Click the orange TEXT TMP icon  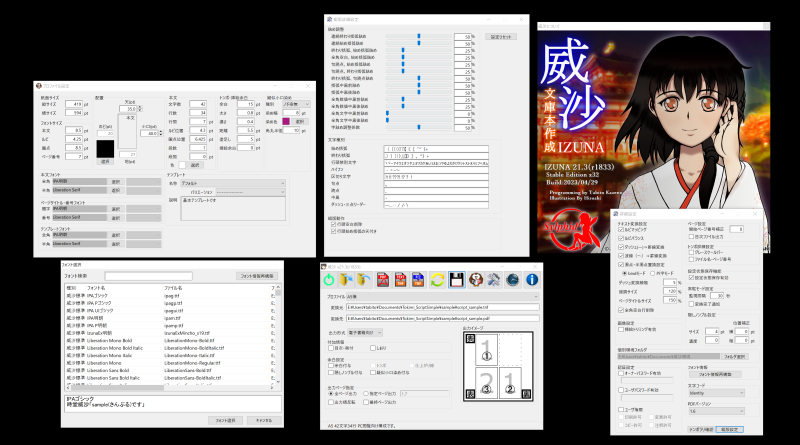[401, 280]
